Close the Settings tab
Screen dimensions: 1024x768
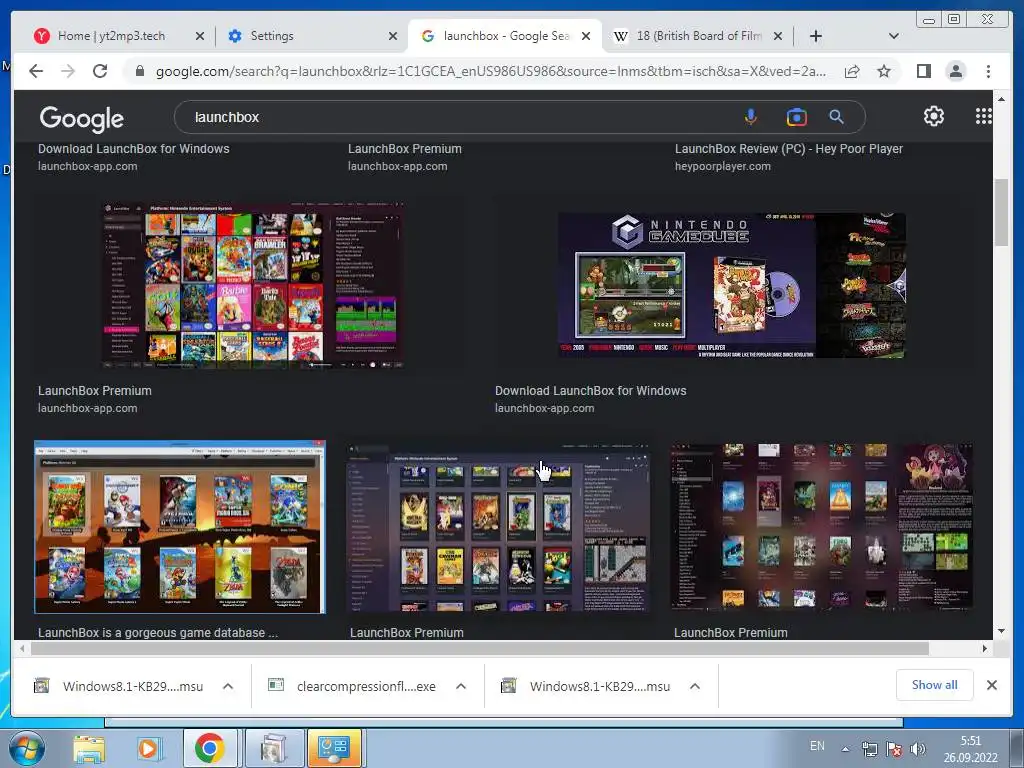(392, 36)
